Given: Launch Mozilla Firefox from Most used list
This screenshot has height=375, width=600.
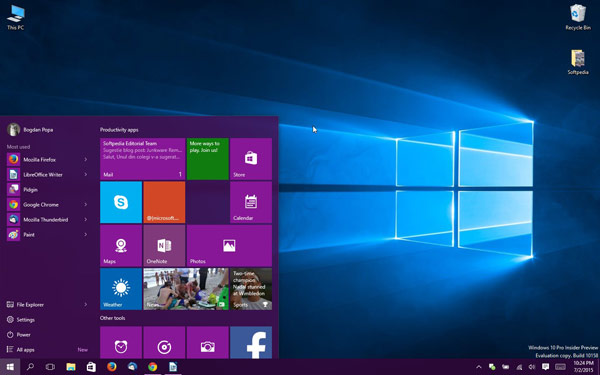Looking at the screenshot, I should click(47, 159).
